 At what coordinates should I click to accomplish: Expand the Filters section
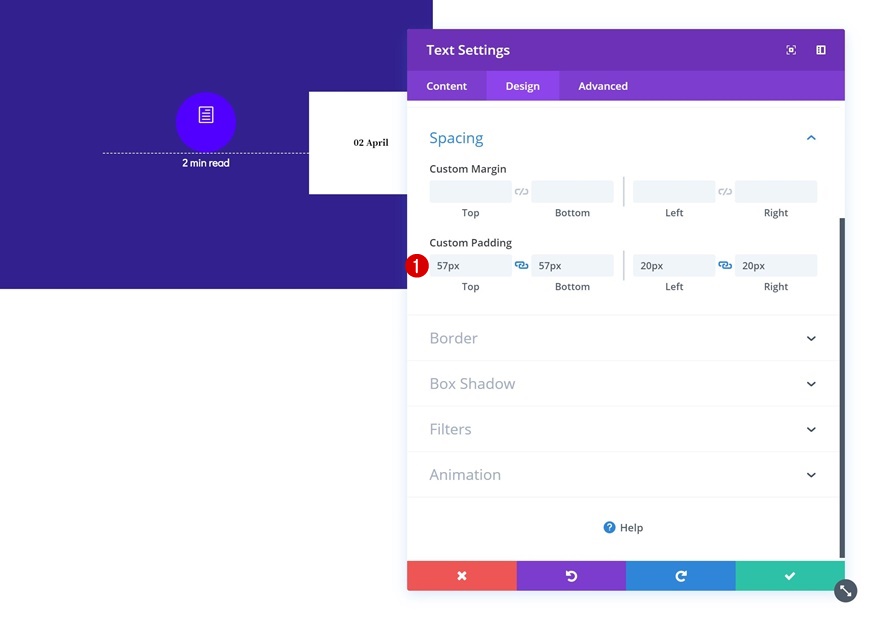[x=811, y=429]
